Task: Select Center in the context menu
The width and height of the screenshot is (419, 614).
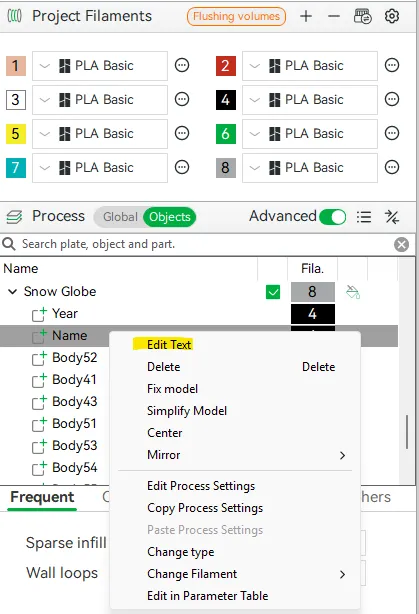Action: click(x=235, y=433)
